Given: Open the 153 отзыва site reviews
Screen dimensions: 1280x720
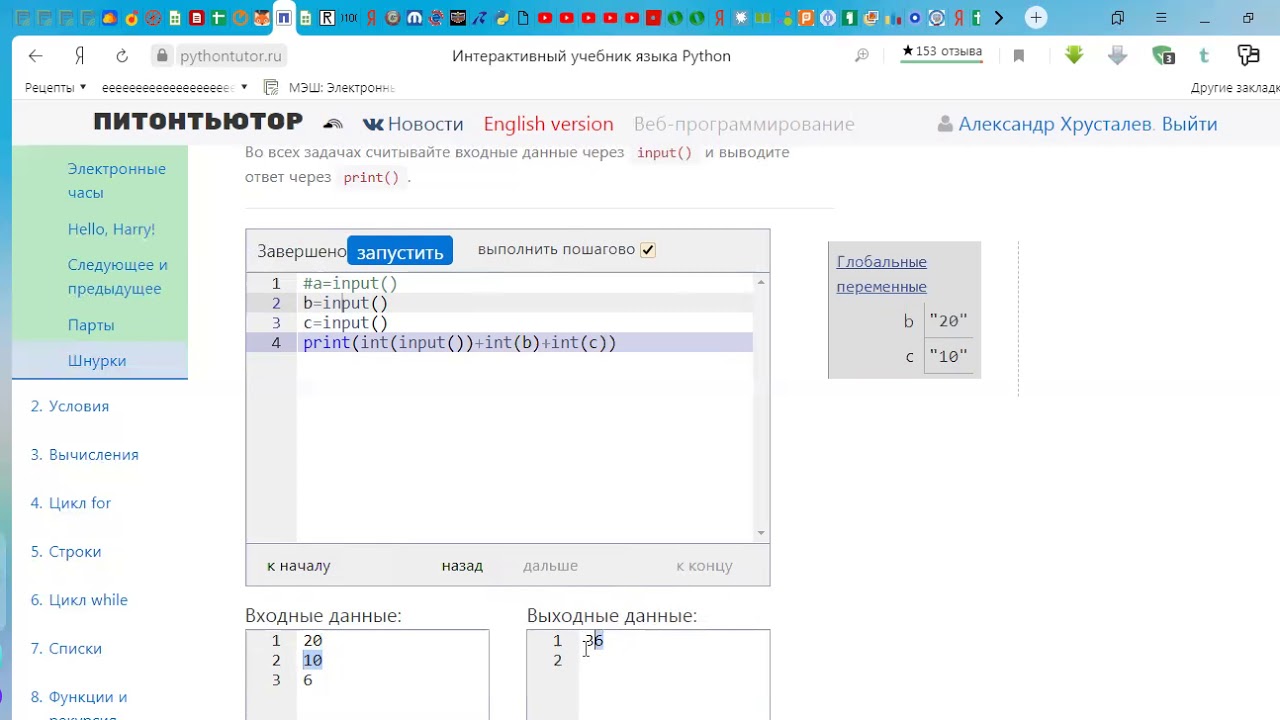Looking at the screenshot, I should 942,52.
